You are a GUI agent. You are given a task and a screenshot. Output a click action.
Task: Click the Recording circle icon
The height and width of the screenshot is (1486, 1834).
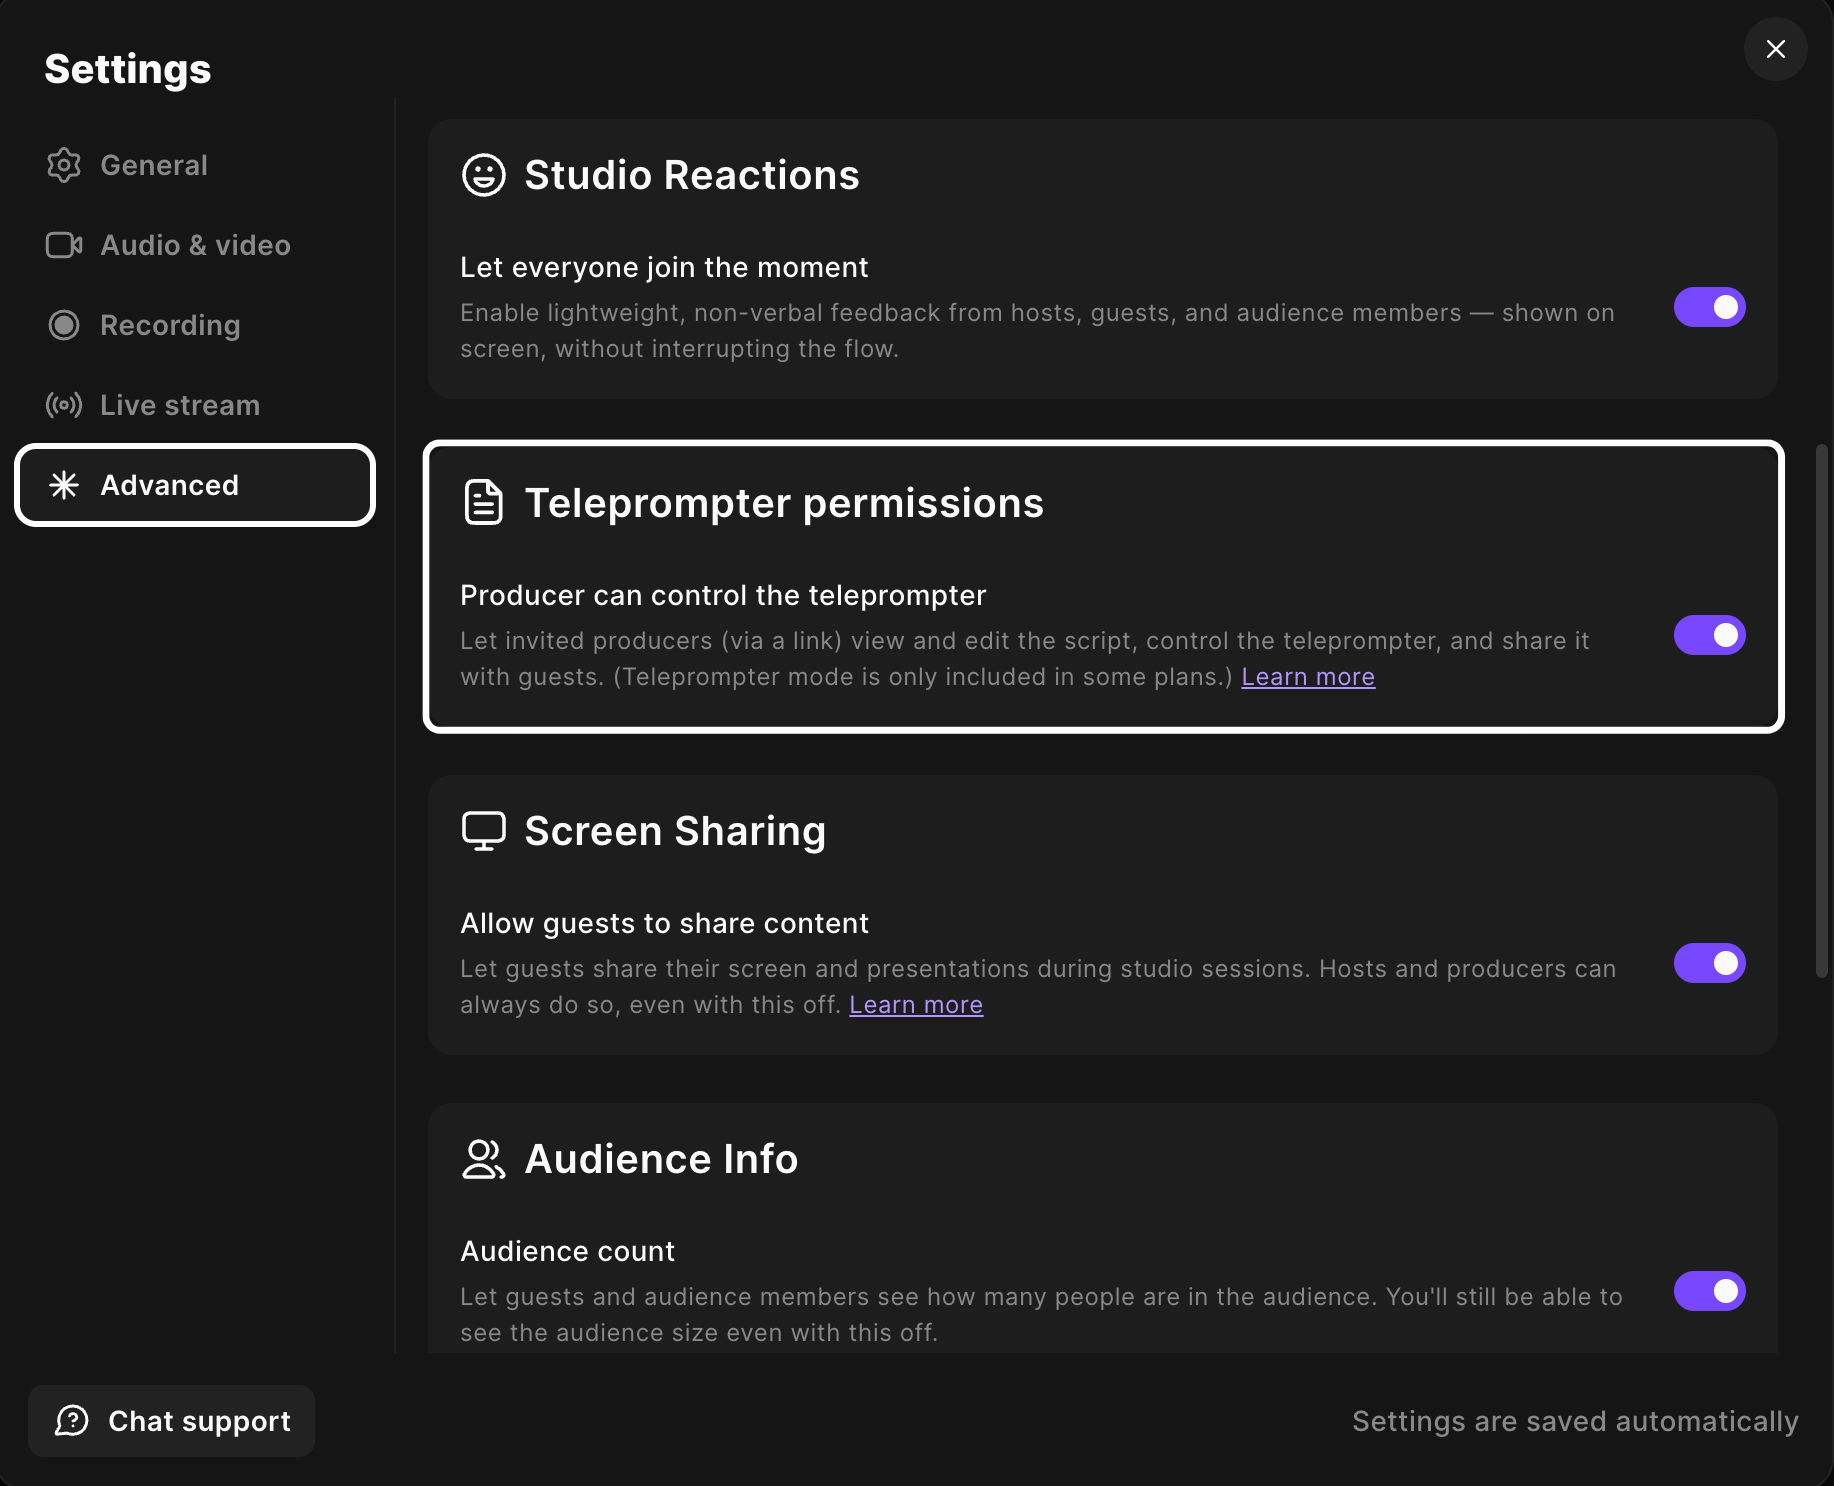(x=64, y=325)
